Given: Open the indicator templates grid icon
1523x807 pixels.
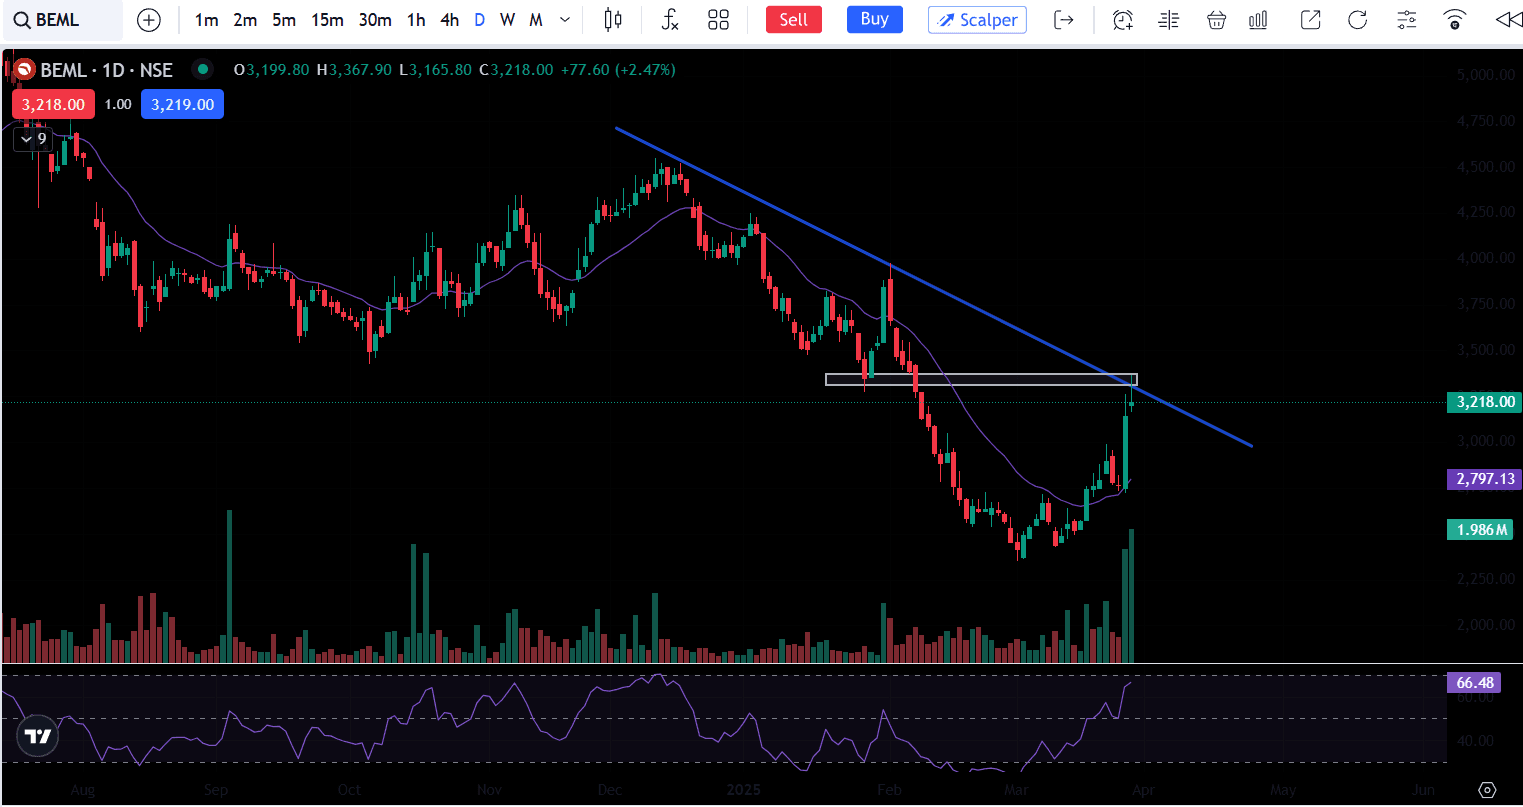Looking at the screenshot, I should coord(718,20).
